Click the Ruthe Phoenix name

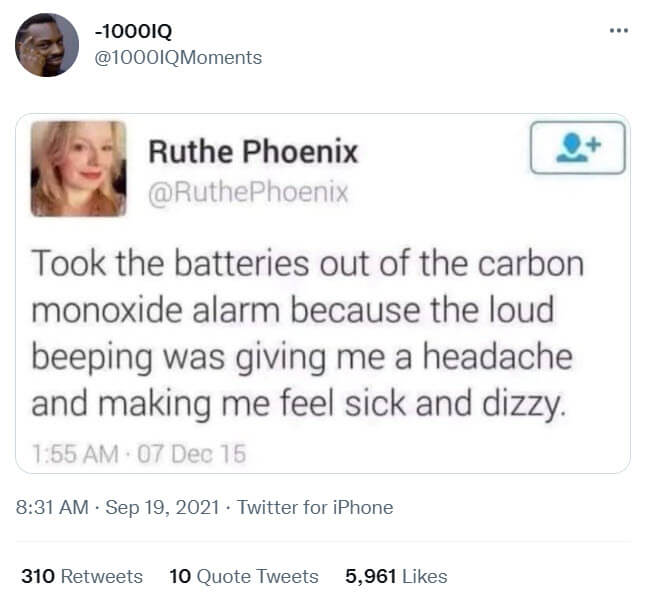(x=253, y=152)
